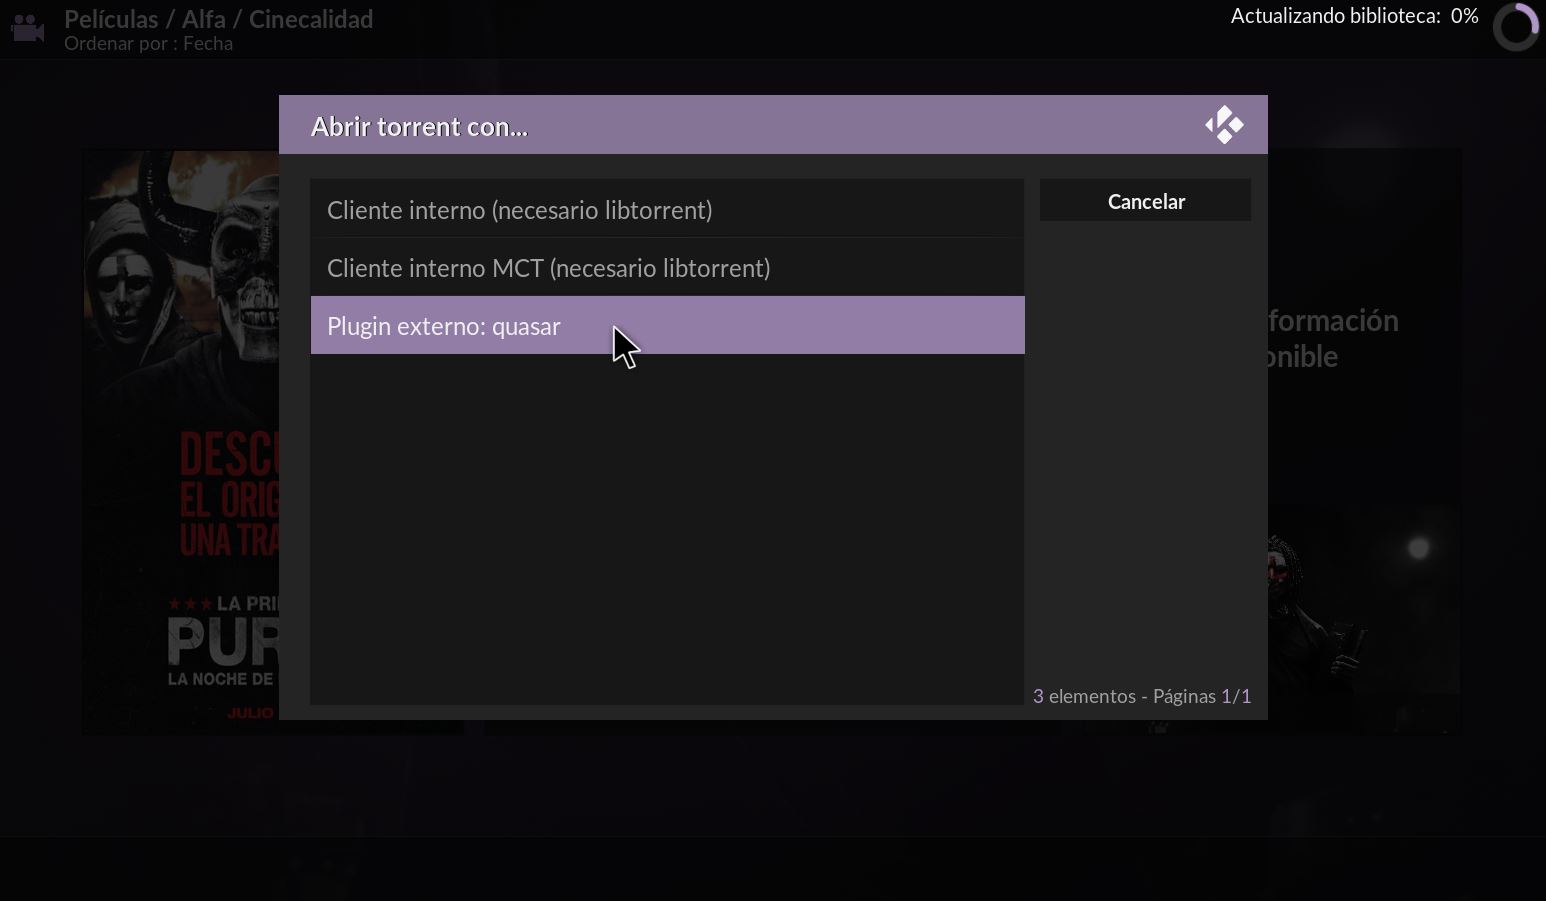Choose Cliente interno MCT option

(x=667, y=268)
